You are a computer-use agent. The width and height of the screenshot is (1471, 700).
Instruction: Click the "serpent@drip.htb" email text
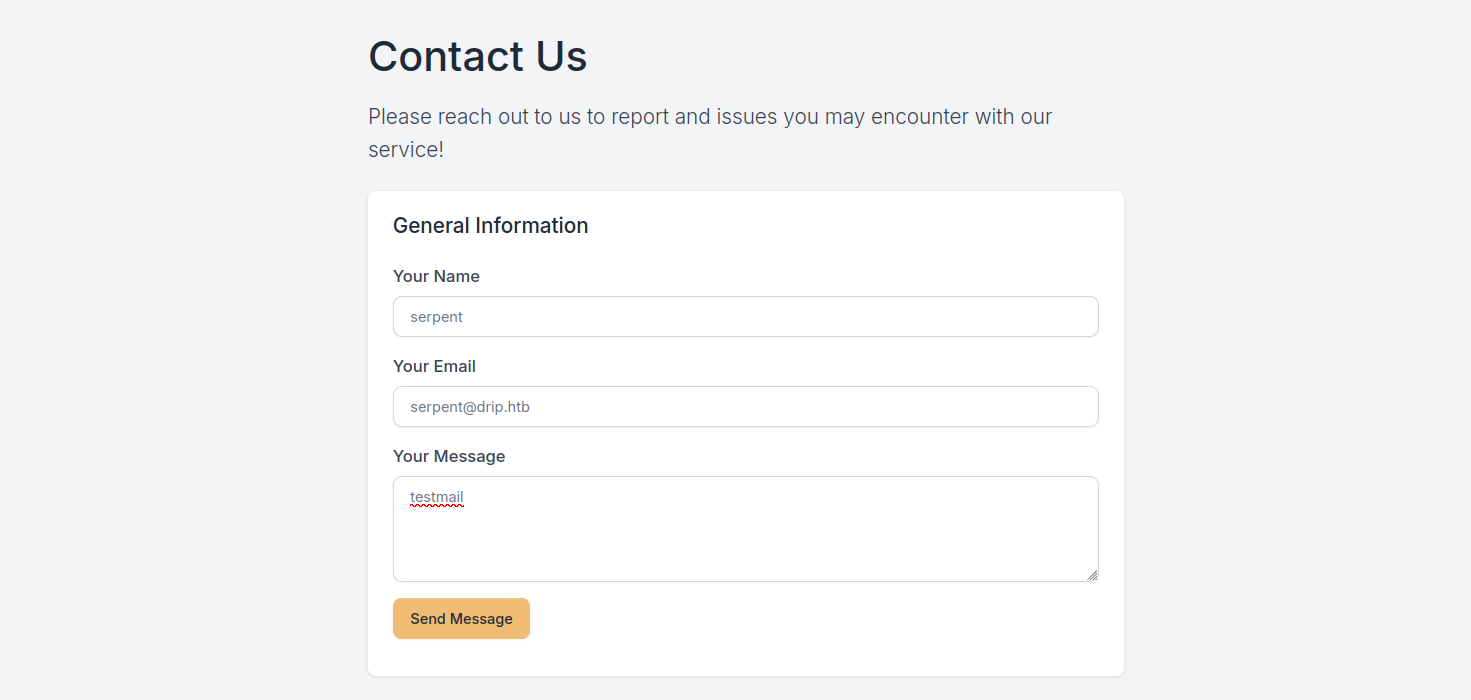pyautogui.click(x=470, y=407)
